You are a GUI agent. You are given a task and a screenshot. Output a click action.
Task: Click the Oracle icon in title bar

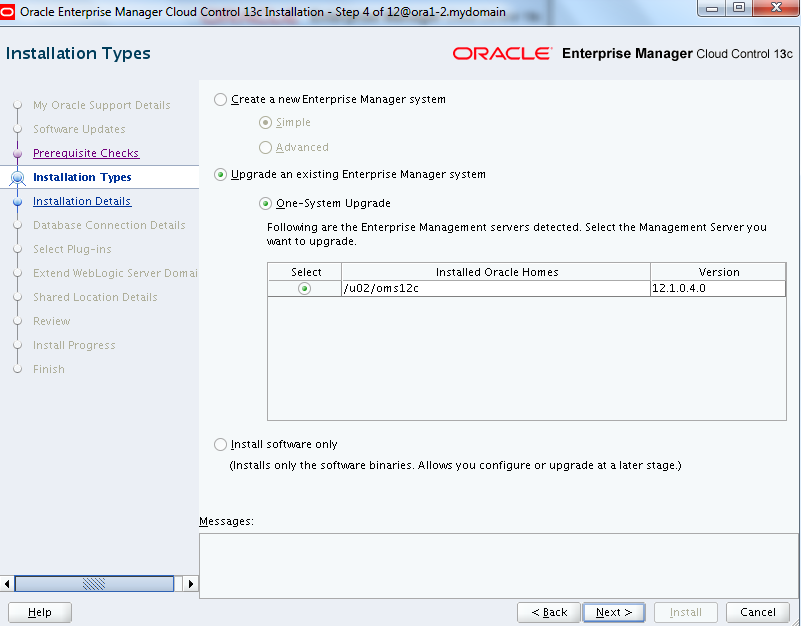[x=10, y=11]
